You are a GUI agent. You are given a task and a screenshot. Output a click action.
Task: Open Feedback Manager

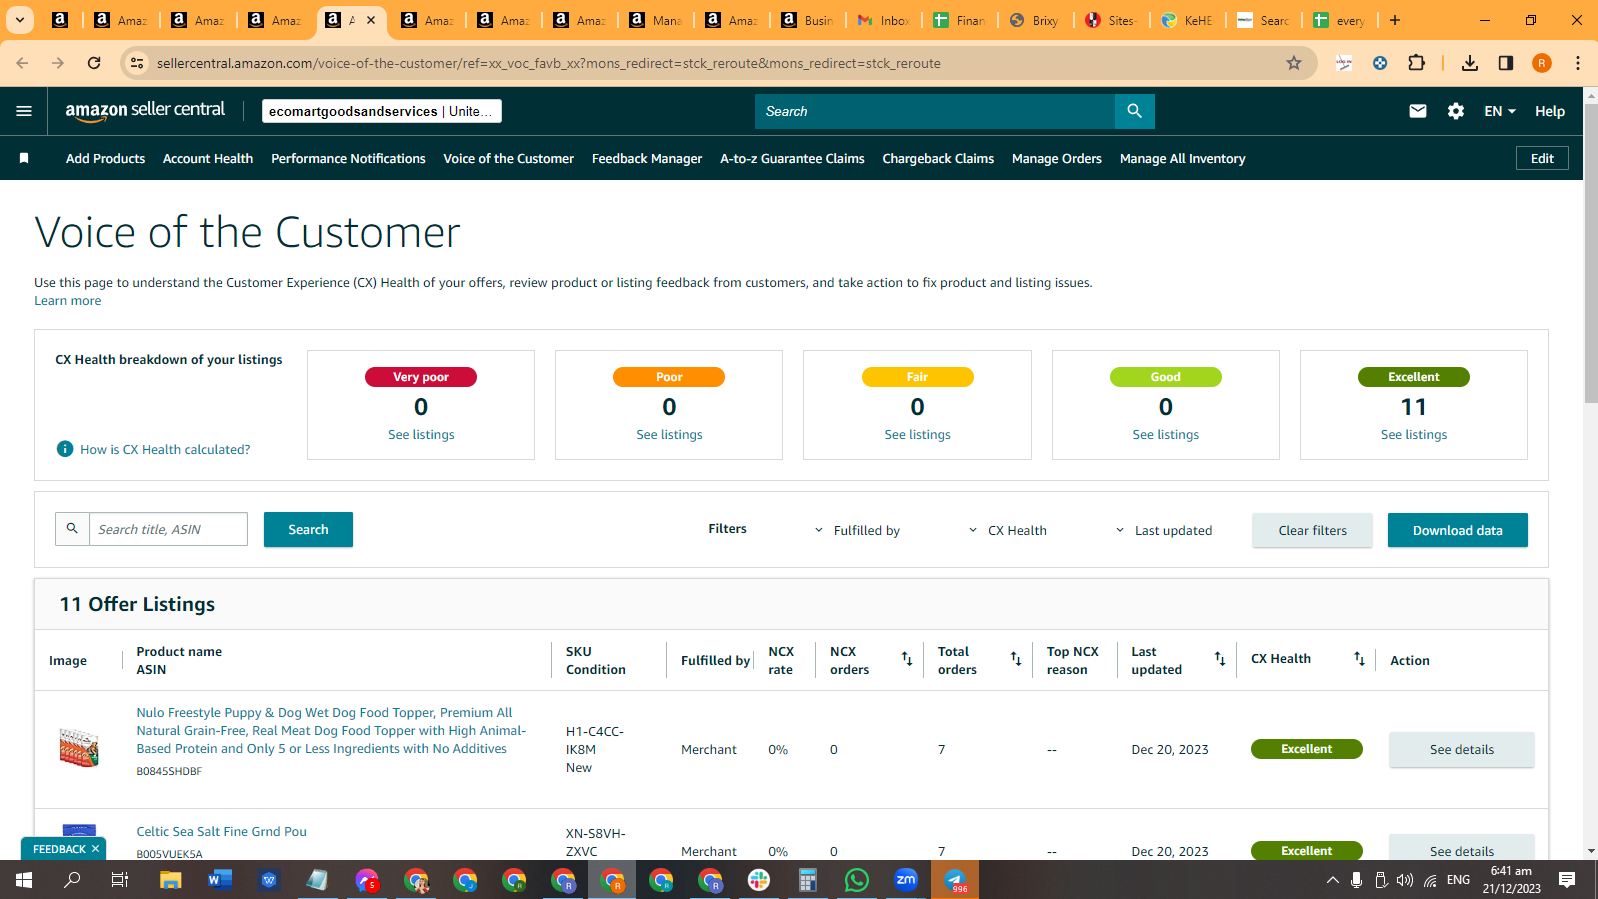(647, 158)
